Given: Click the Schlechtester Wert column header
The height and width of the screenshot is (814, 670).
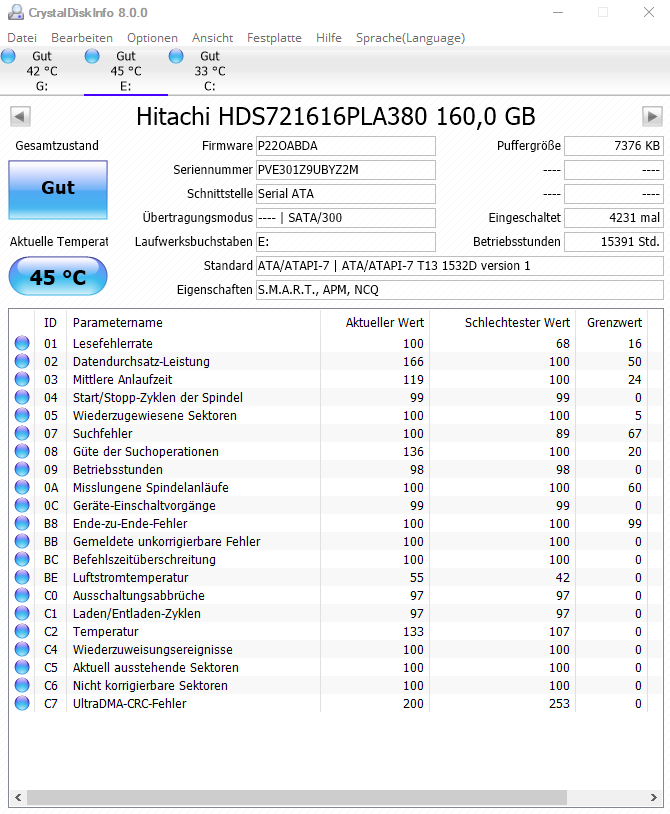Looking at the screenshot, I should [502, 322].
